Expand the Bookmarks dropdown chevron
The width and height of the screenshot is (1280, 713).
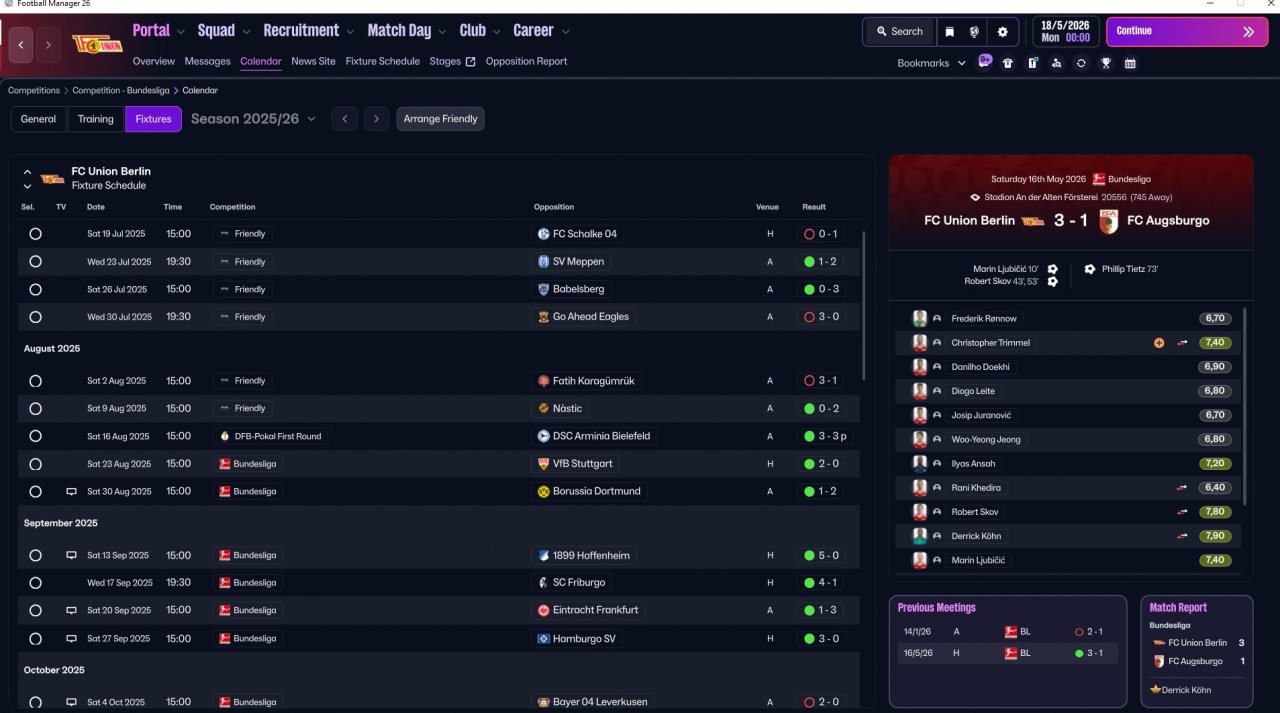[962, 63]
